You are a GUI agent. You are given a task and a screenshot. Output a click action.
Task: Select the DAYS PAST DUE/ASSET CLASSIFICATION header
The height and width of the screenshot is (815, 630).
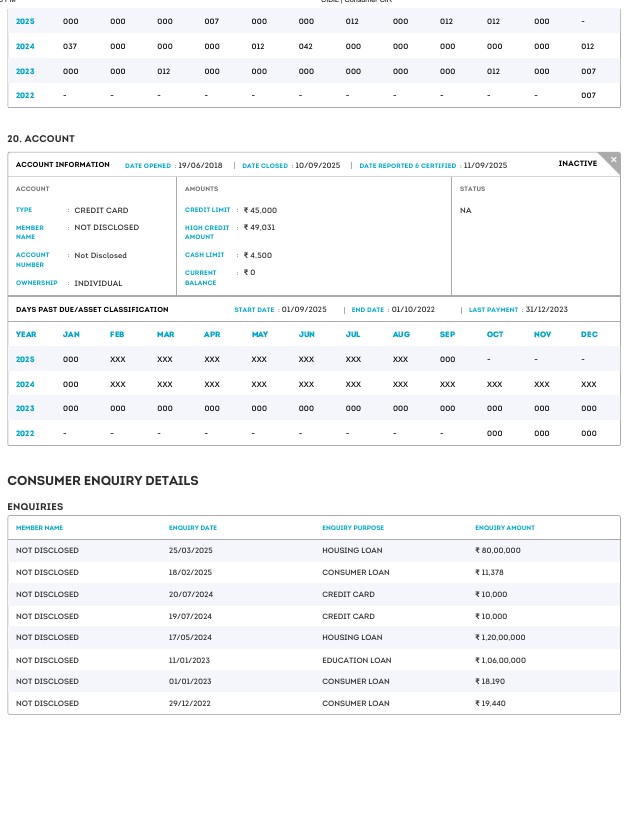point(92,310)
